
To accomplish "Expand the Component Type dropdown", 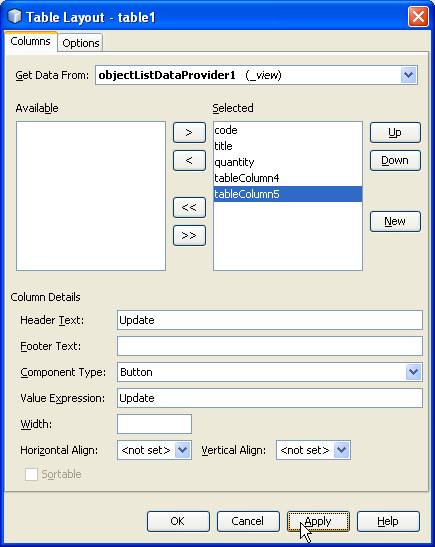I will [x=413, y=372].
